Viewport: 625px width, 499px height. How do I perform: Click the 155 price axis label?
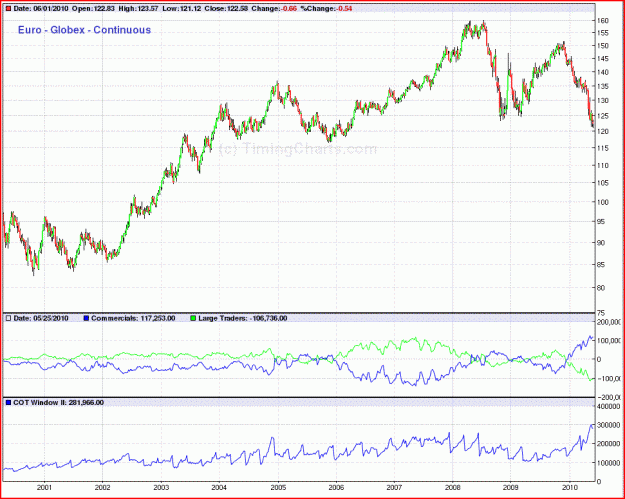tap(603, 33)
